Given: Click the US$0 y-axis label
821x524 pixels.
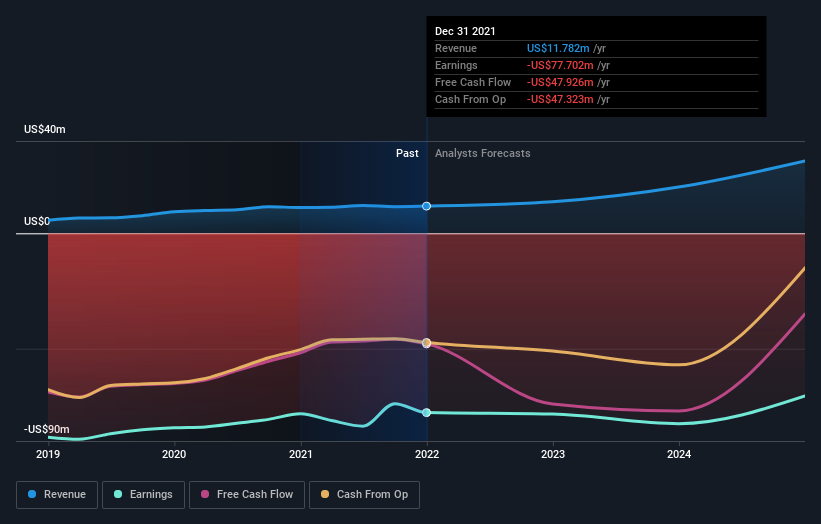Looking at the screenshot, I should click(37, 221).
